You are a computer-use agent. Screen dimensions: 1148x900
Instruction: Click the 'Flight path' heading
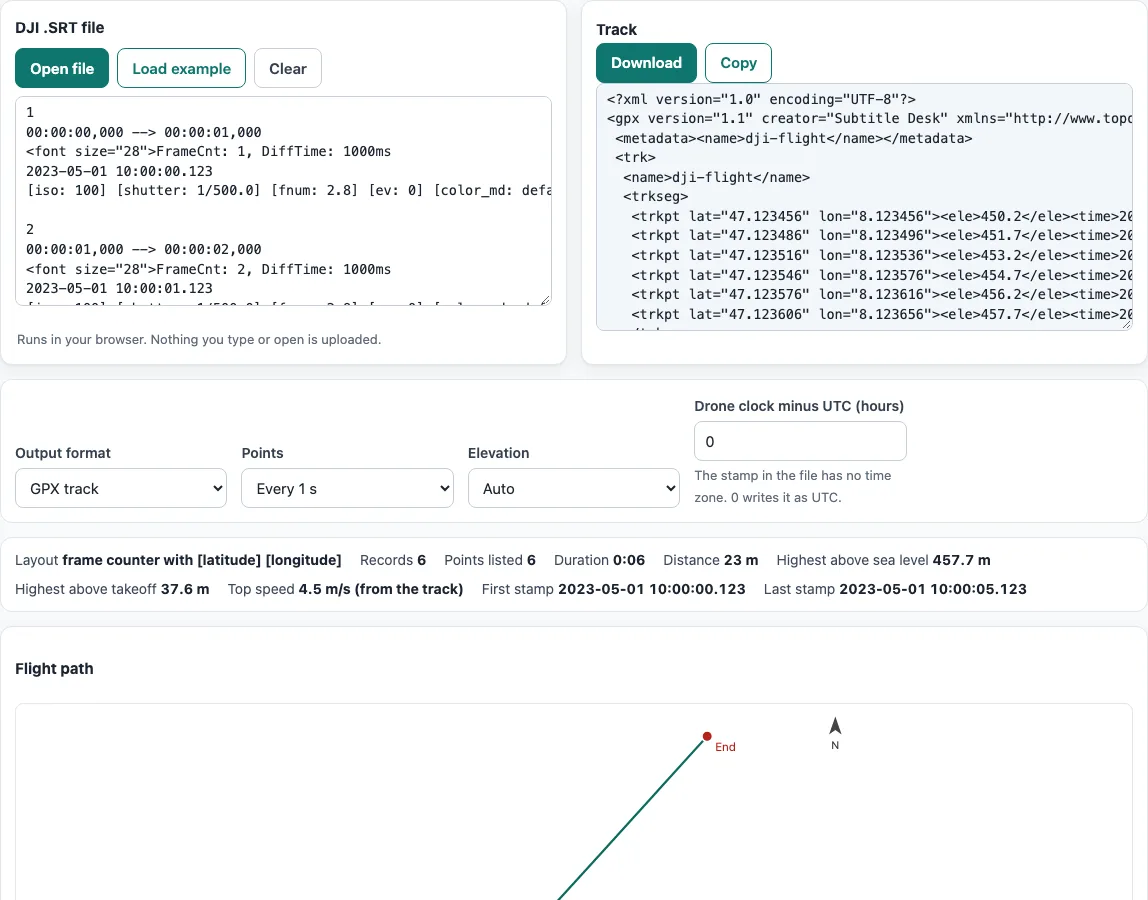(54, 669)
